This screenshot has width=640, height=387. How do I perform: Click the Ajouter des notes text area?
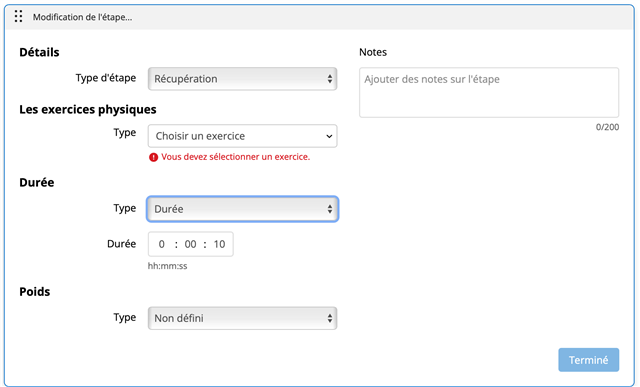pyautogui.click(x=489, y=93)
